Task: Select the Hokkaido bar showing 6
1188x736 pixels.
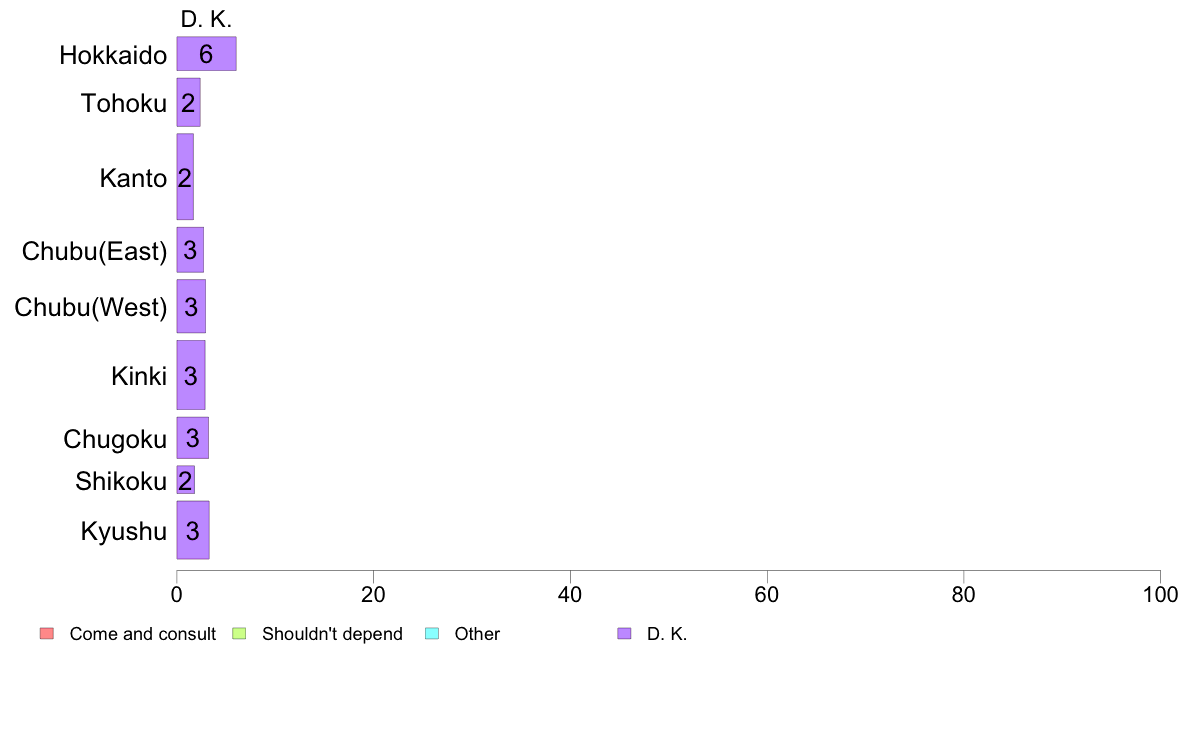Action: pyautogui.click(x=206, y=54)
